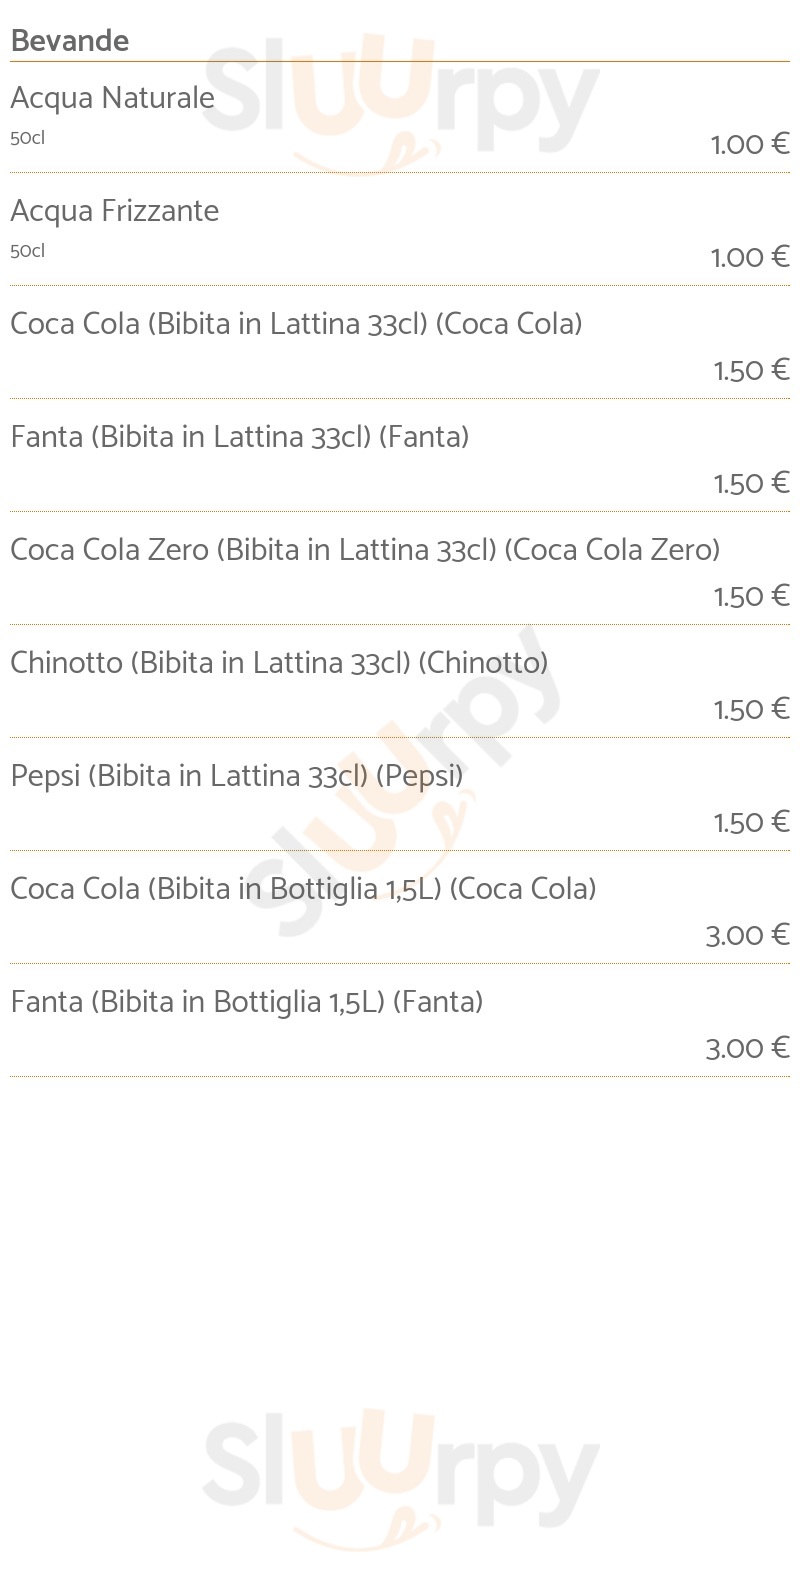Click the 1.00 € price of Acqua Frizzante
The height and width of the screenshot is (1570, 800).
click(x=750, y=258)
